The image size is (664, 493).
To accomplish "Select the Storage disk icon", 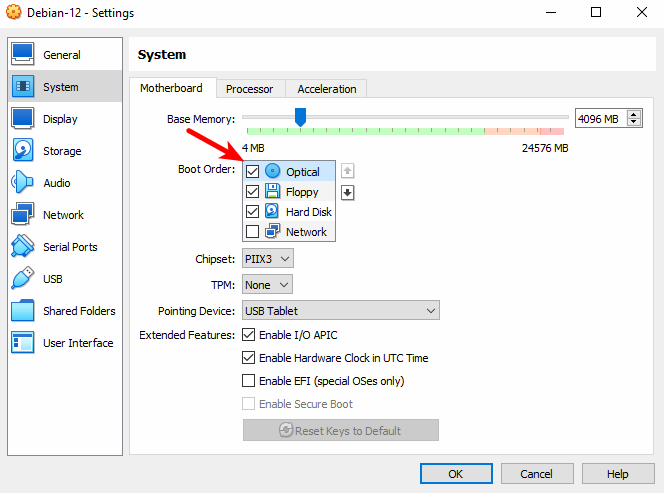I will 23,151.
